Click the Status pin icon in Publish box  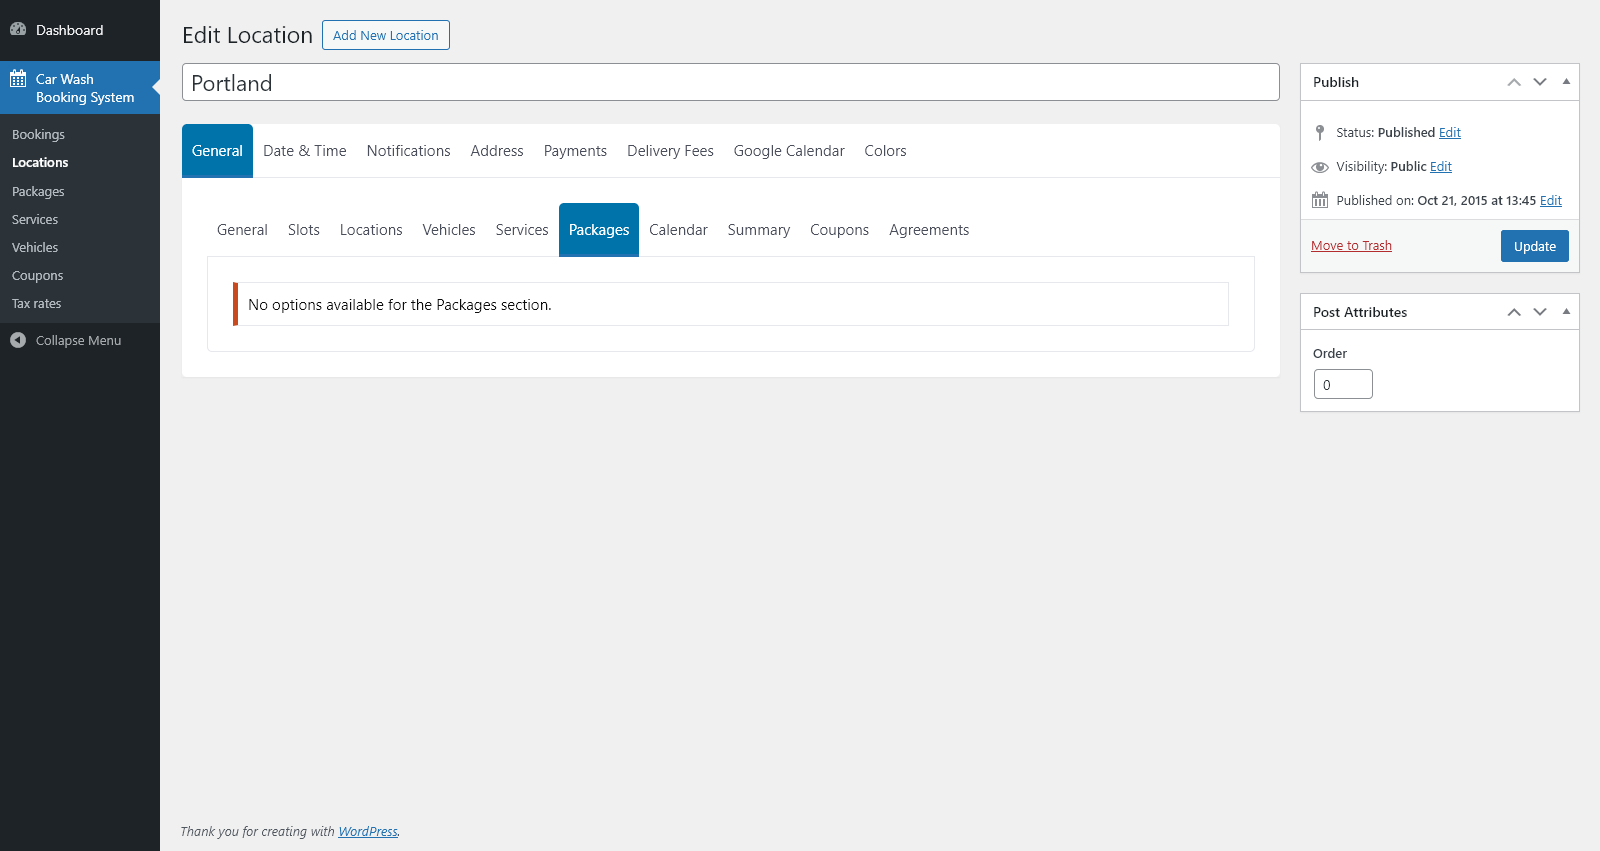coord(1320,132)
